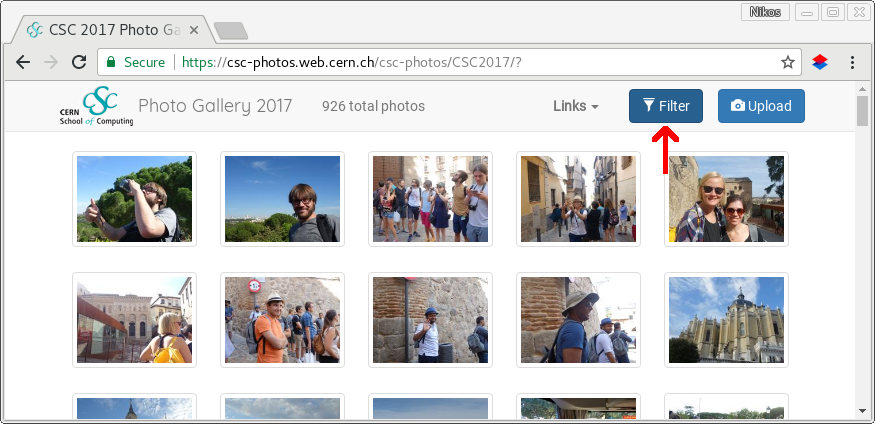Open Chrome three-dot menu

coord(852,62)
